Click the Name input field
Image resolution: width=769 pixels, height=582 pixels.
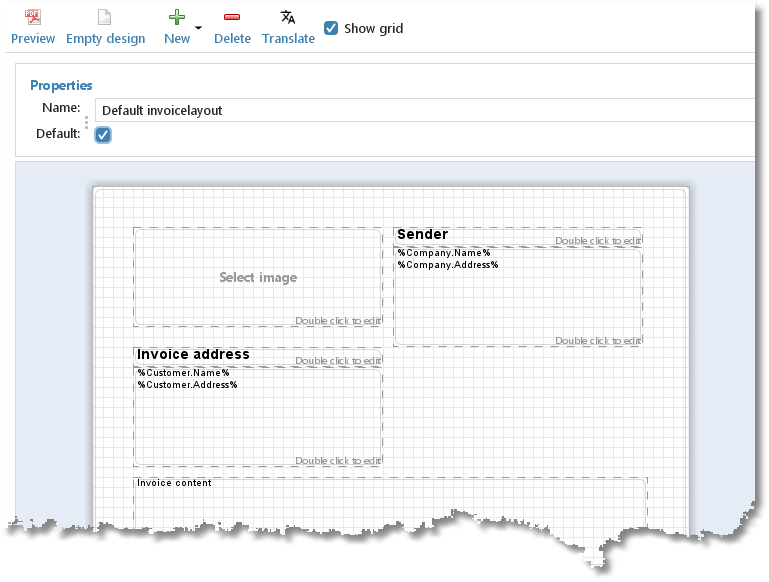tap(425, 110)
